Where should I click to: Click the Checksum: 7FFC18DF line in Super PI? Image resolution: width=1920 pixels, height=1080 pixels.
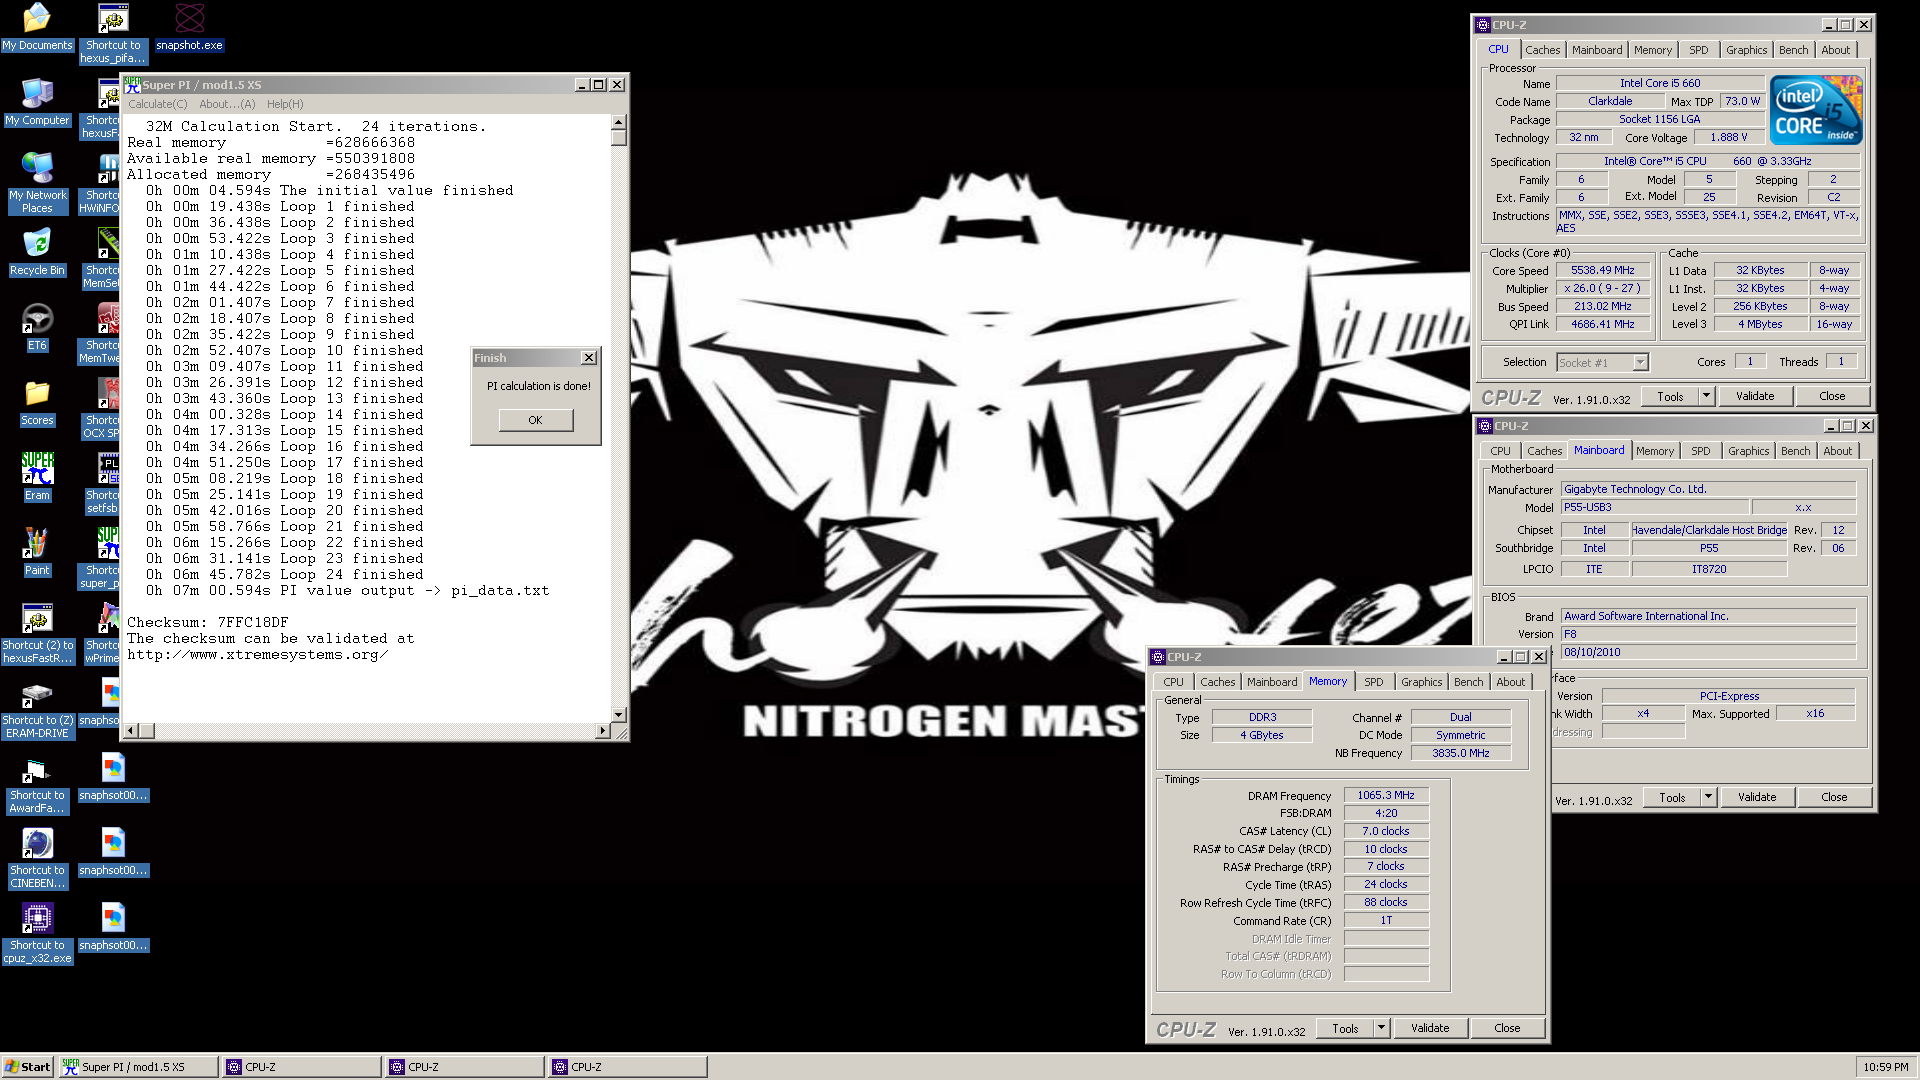tap(207, 622)
